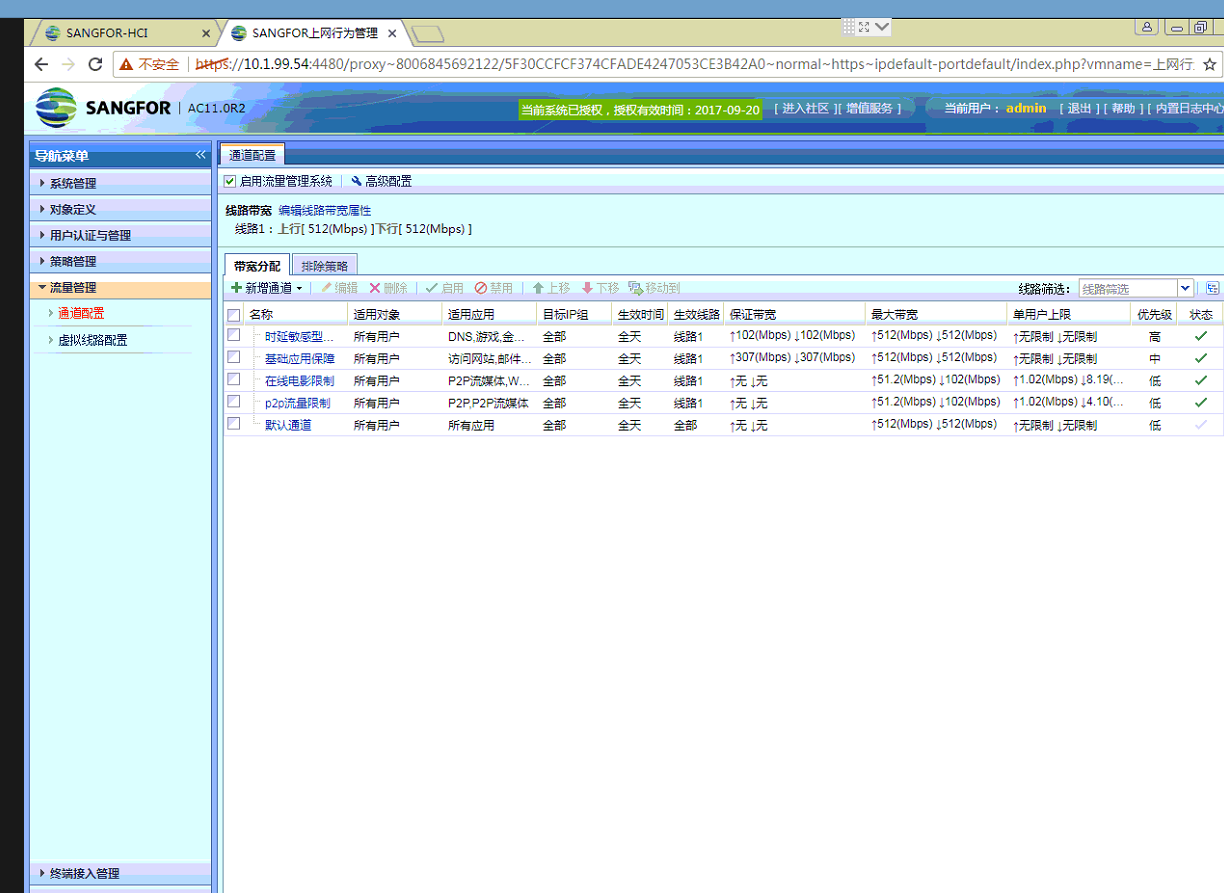Reload the page with refresh icon

(96, 64)
